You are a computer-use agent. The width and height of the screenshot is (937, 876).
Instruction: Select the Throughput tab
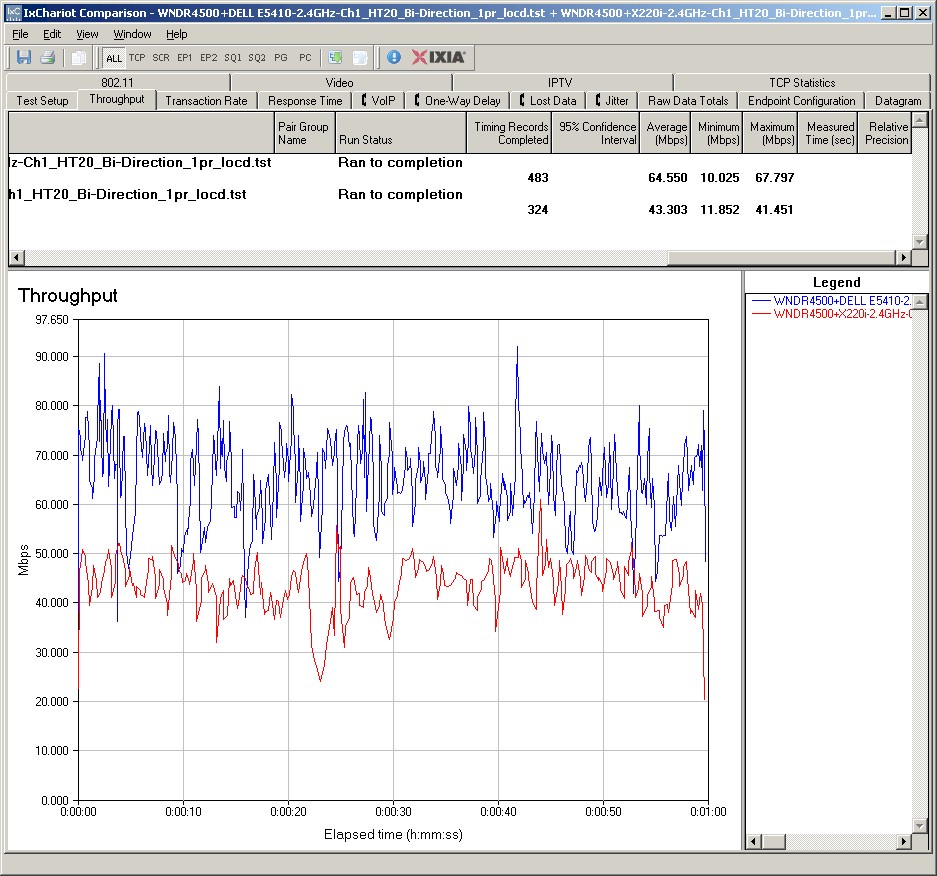117,99
